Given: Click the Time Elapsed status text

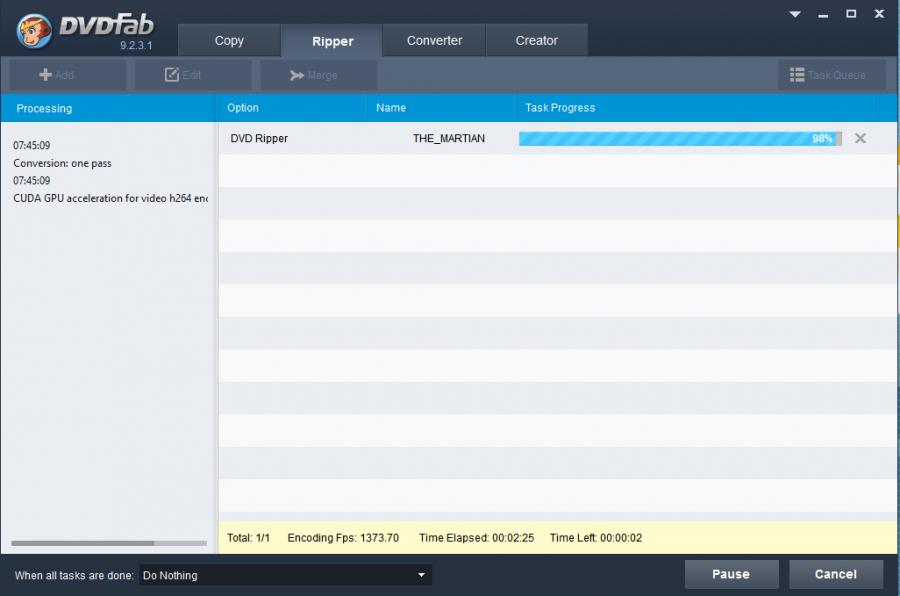Looking at the screenshot, I should tap(476, 538).
